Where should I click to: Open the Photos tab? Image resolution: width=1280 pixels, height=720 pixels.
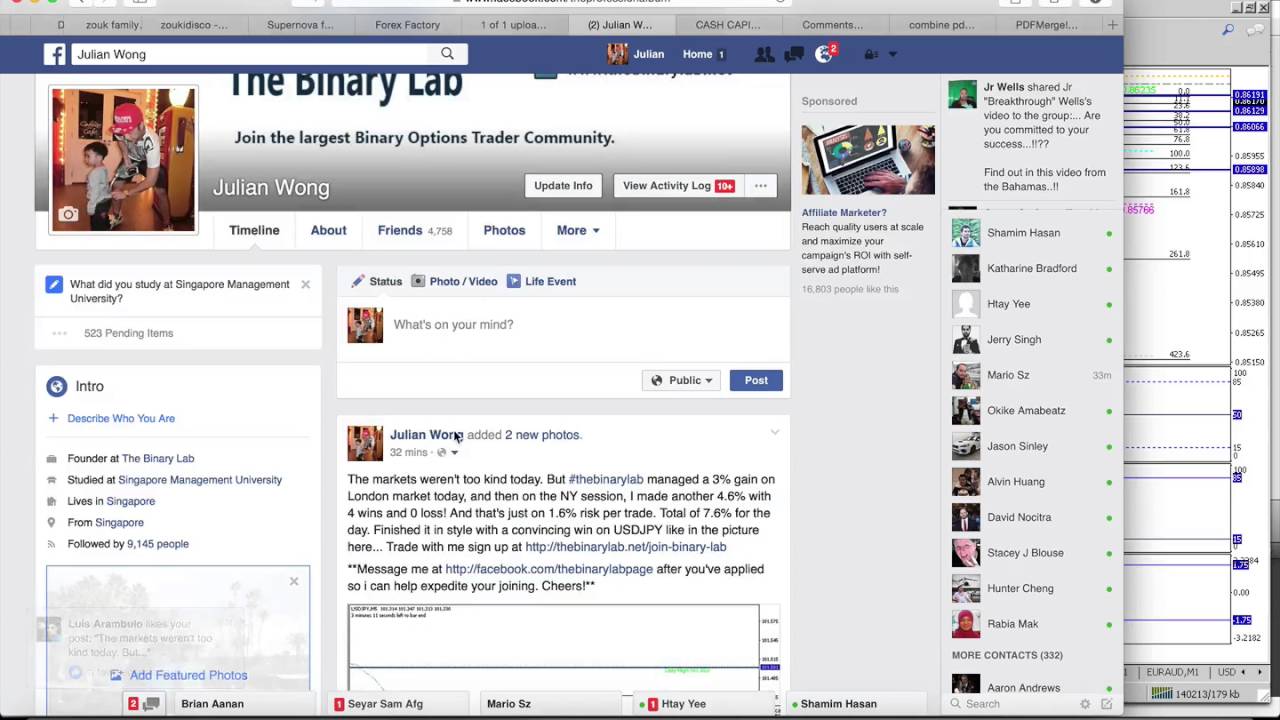[504, 230]
